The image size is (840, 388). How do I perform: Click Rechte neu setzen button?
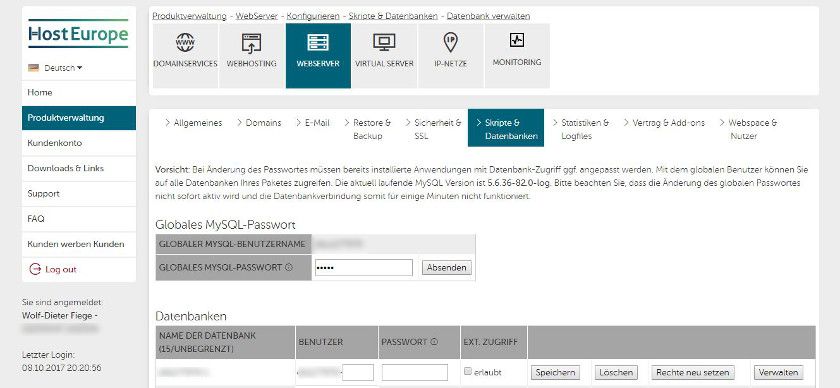coord(693,372)
